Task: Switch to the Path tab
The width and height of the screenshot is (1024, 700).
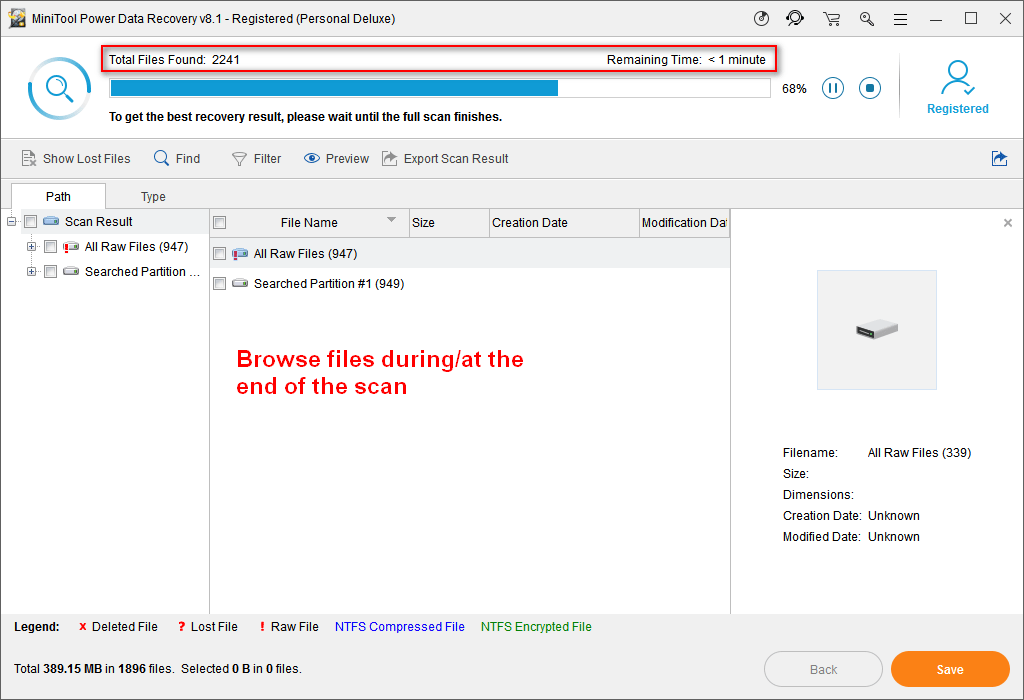Action: pyautogui.click(x=58, y=197)
